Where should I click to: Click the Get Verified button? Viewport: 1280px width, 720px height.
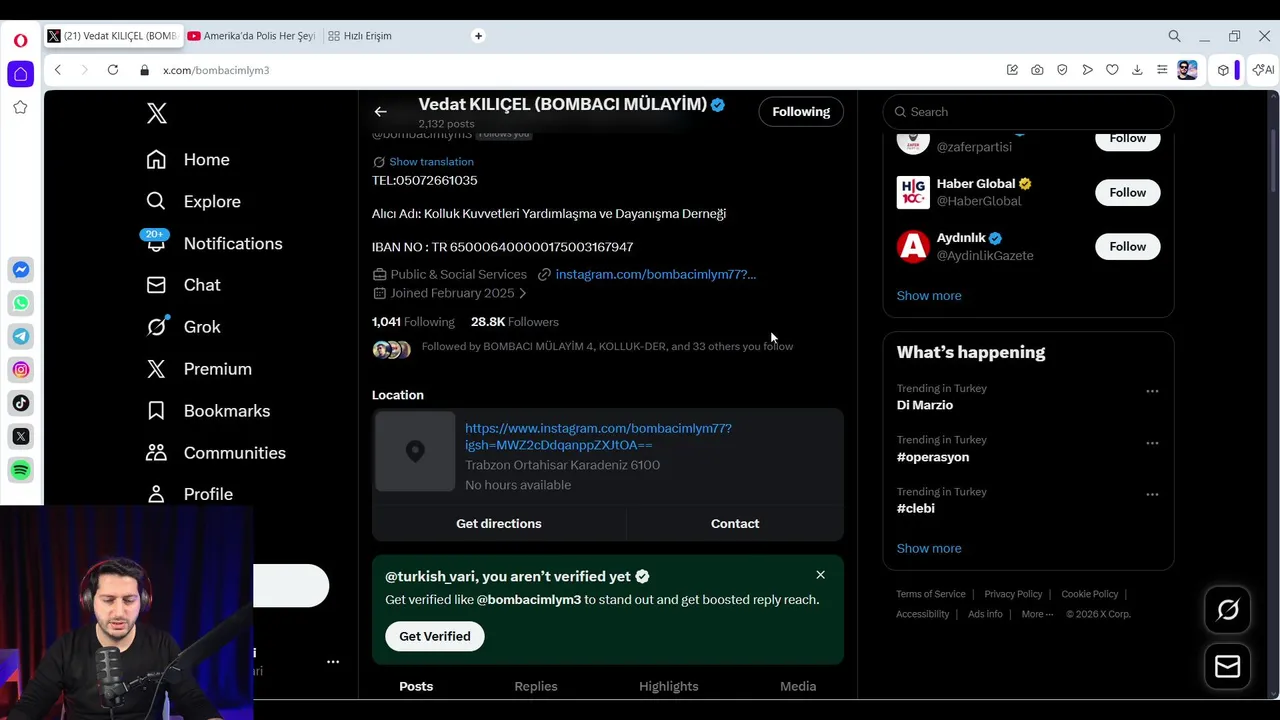pos(434,636)
